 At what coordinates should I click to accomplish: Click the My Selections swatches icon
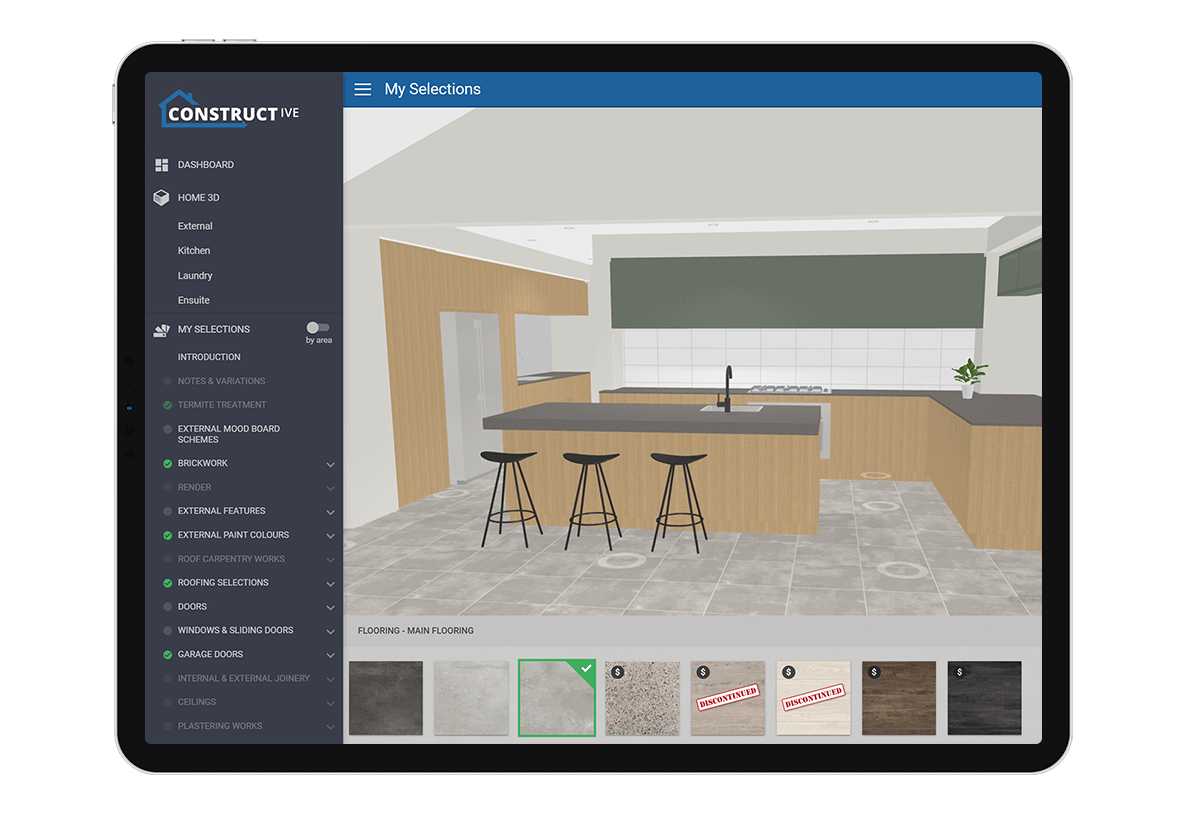[161, 329]
